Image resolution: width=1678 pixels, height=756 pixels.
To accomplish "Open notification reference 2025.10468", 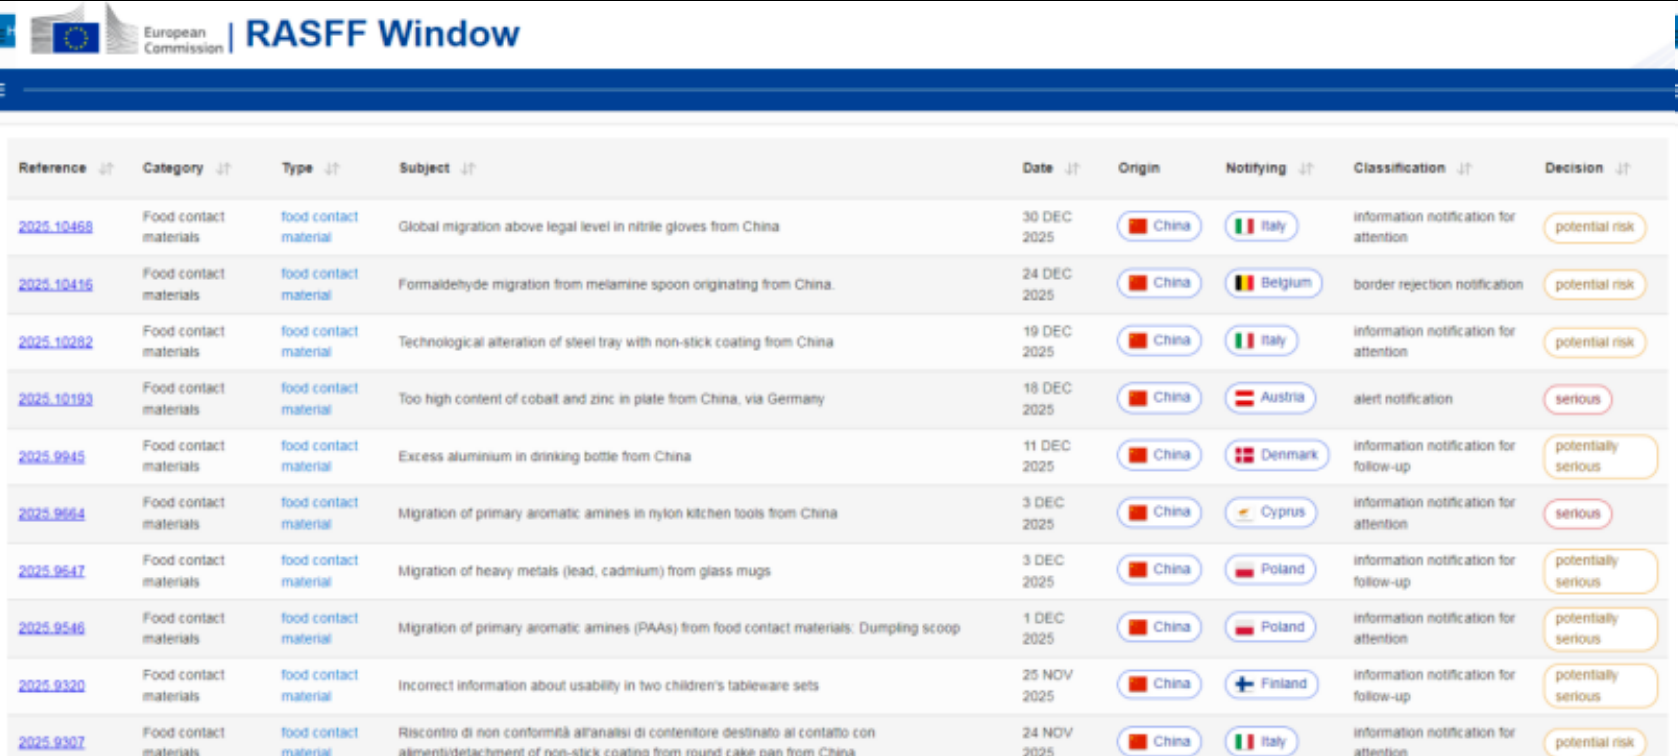I will click(55, 227).
